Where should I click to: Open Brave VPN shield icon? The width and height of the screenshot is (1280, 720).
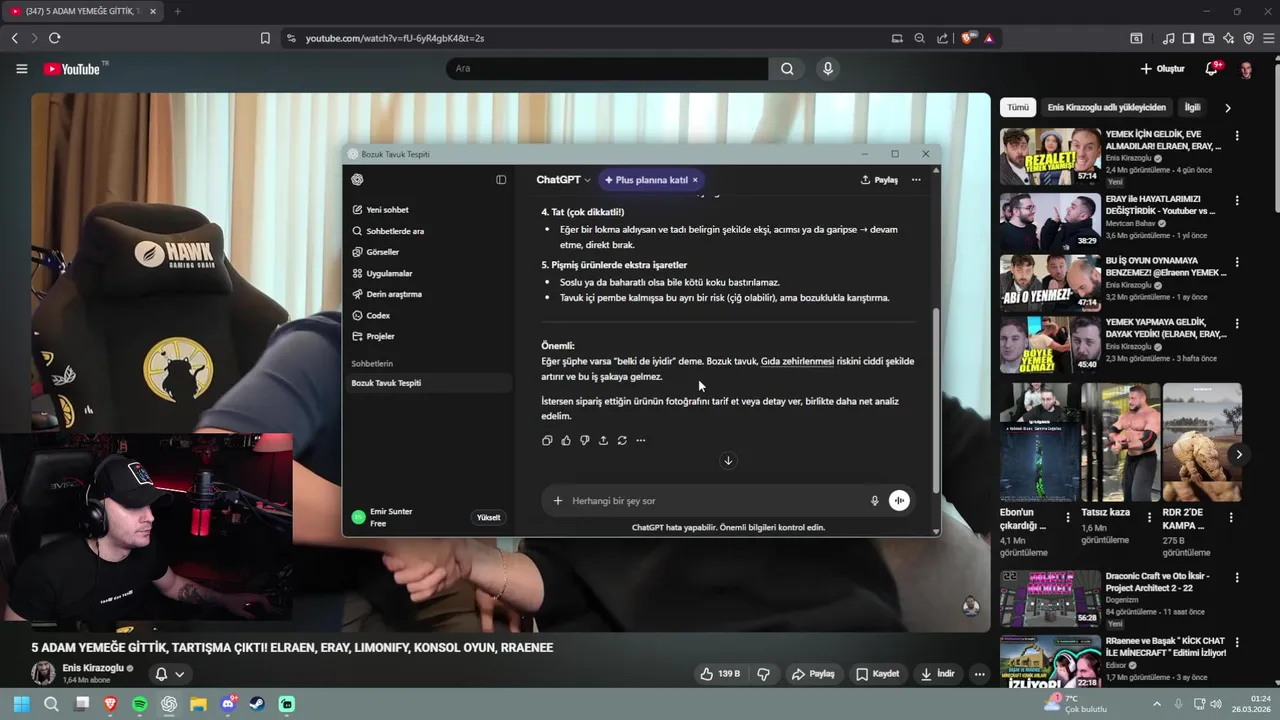(x=1248, y=38)
